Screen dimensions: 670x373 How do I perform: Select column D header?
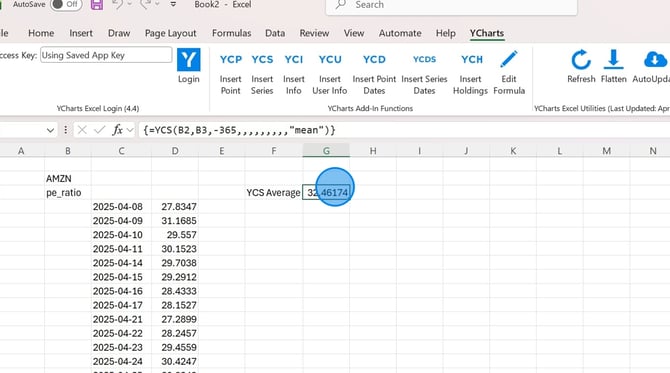[175, 151]
